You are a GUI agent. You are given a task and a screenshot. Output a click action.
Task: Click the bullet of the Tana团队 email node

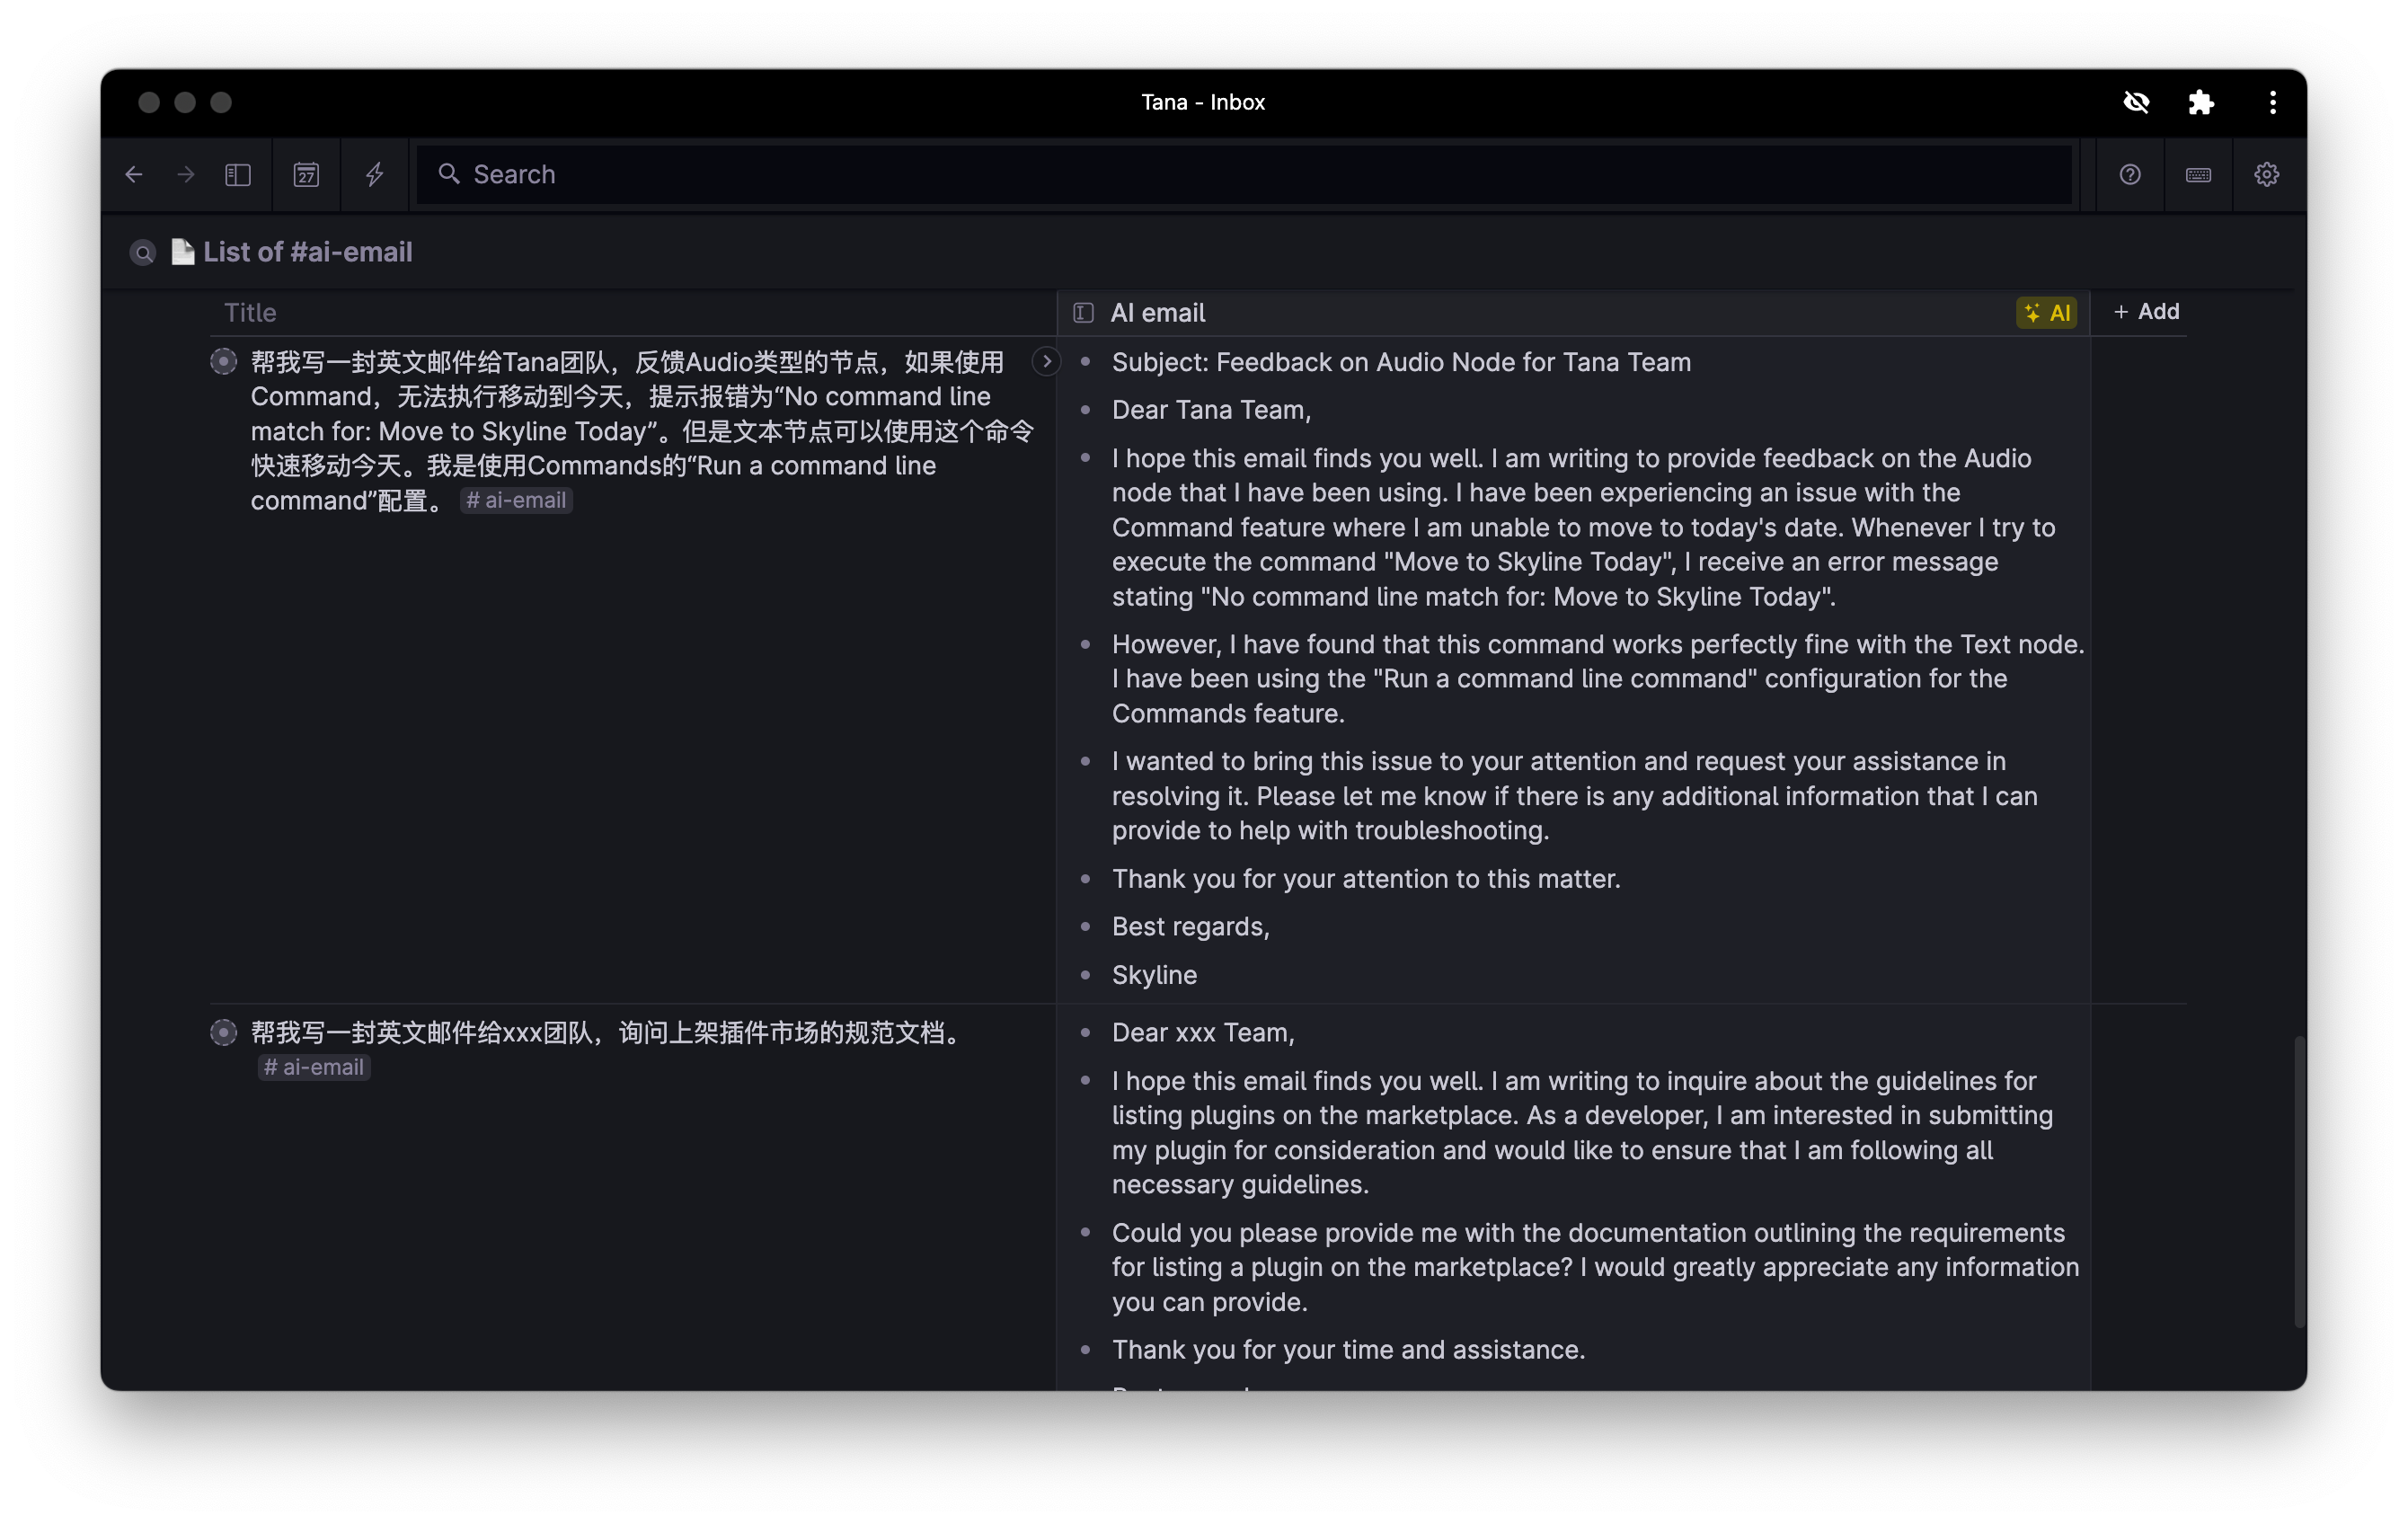(224, 361)
